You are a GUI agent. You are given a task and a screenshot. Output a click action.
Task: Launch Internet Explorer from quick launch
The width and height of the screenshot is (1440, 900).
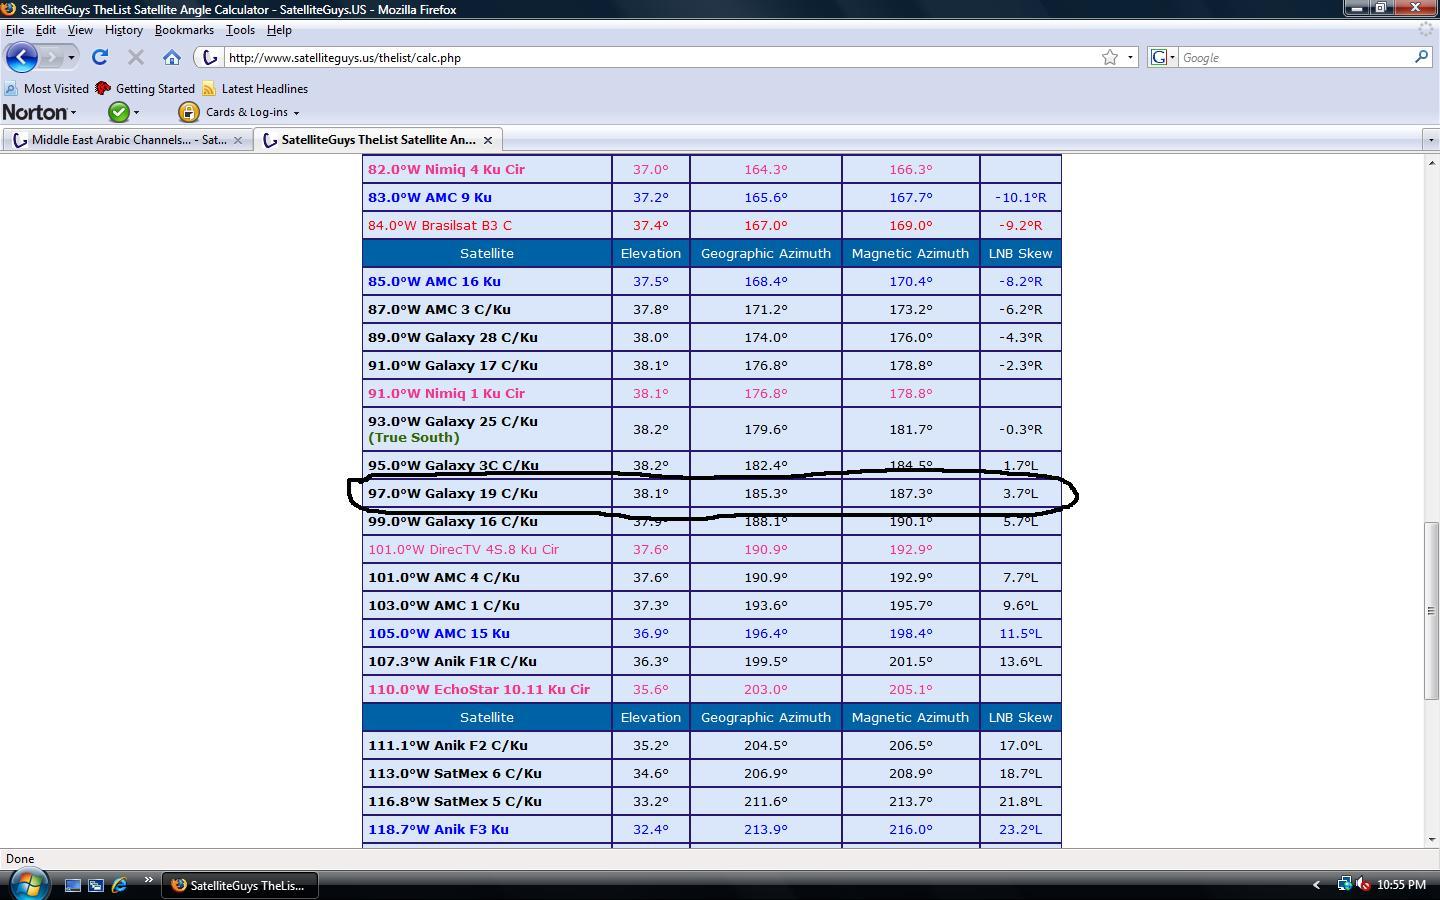pyautogui.click(x=120, y=885)
